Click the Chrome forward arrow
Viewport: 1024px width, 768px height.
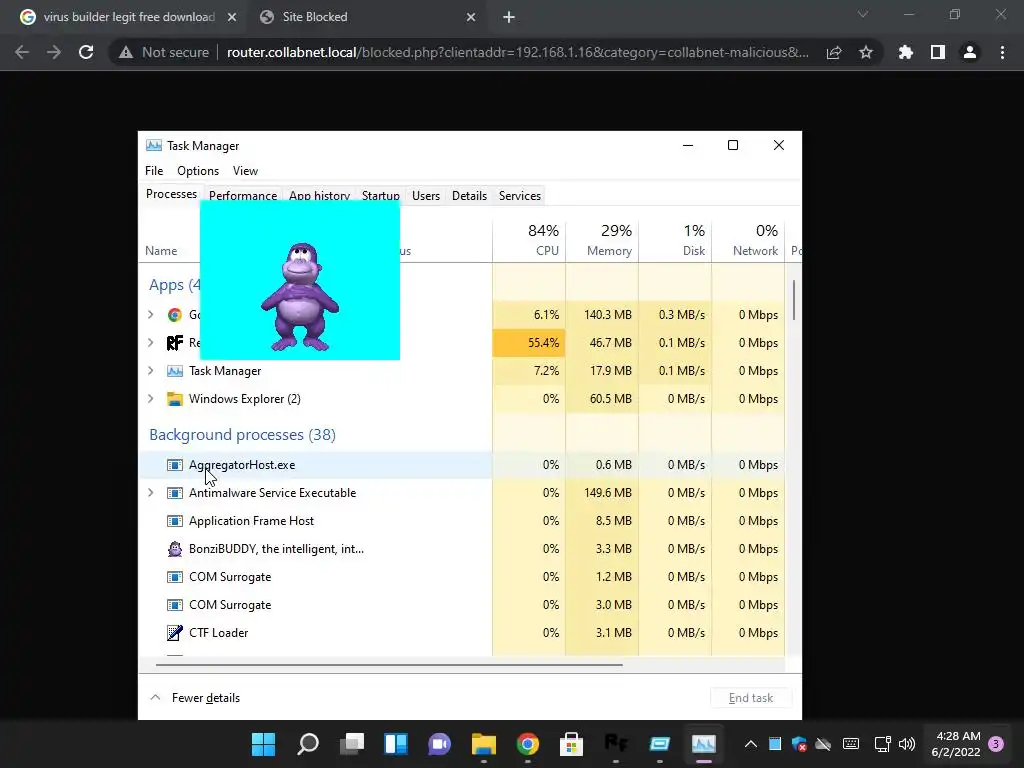click(x=54, y=52)
